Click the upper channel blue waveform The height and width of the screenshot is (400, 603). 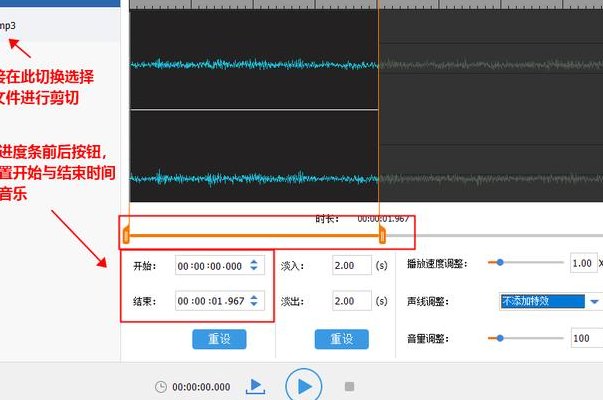254,64
